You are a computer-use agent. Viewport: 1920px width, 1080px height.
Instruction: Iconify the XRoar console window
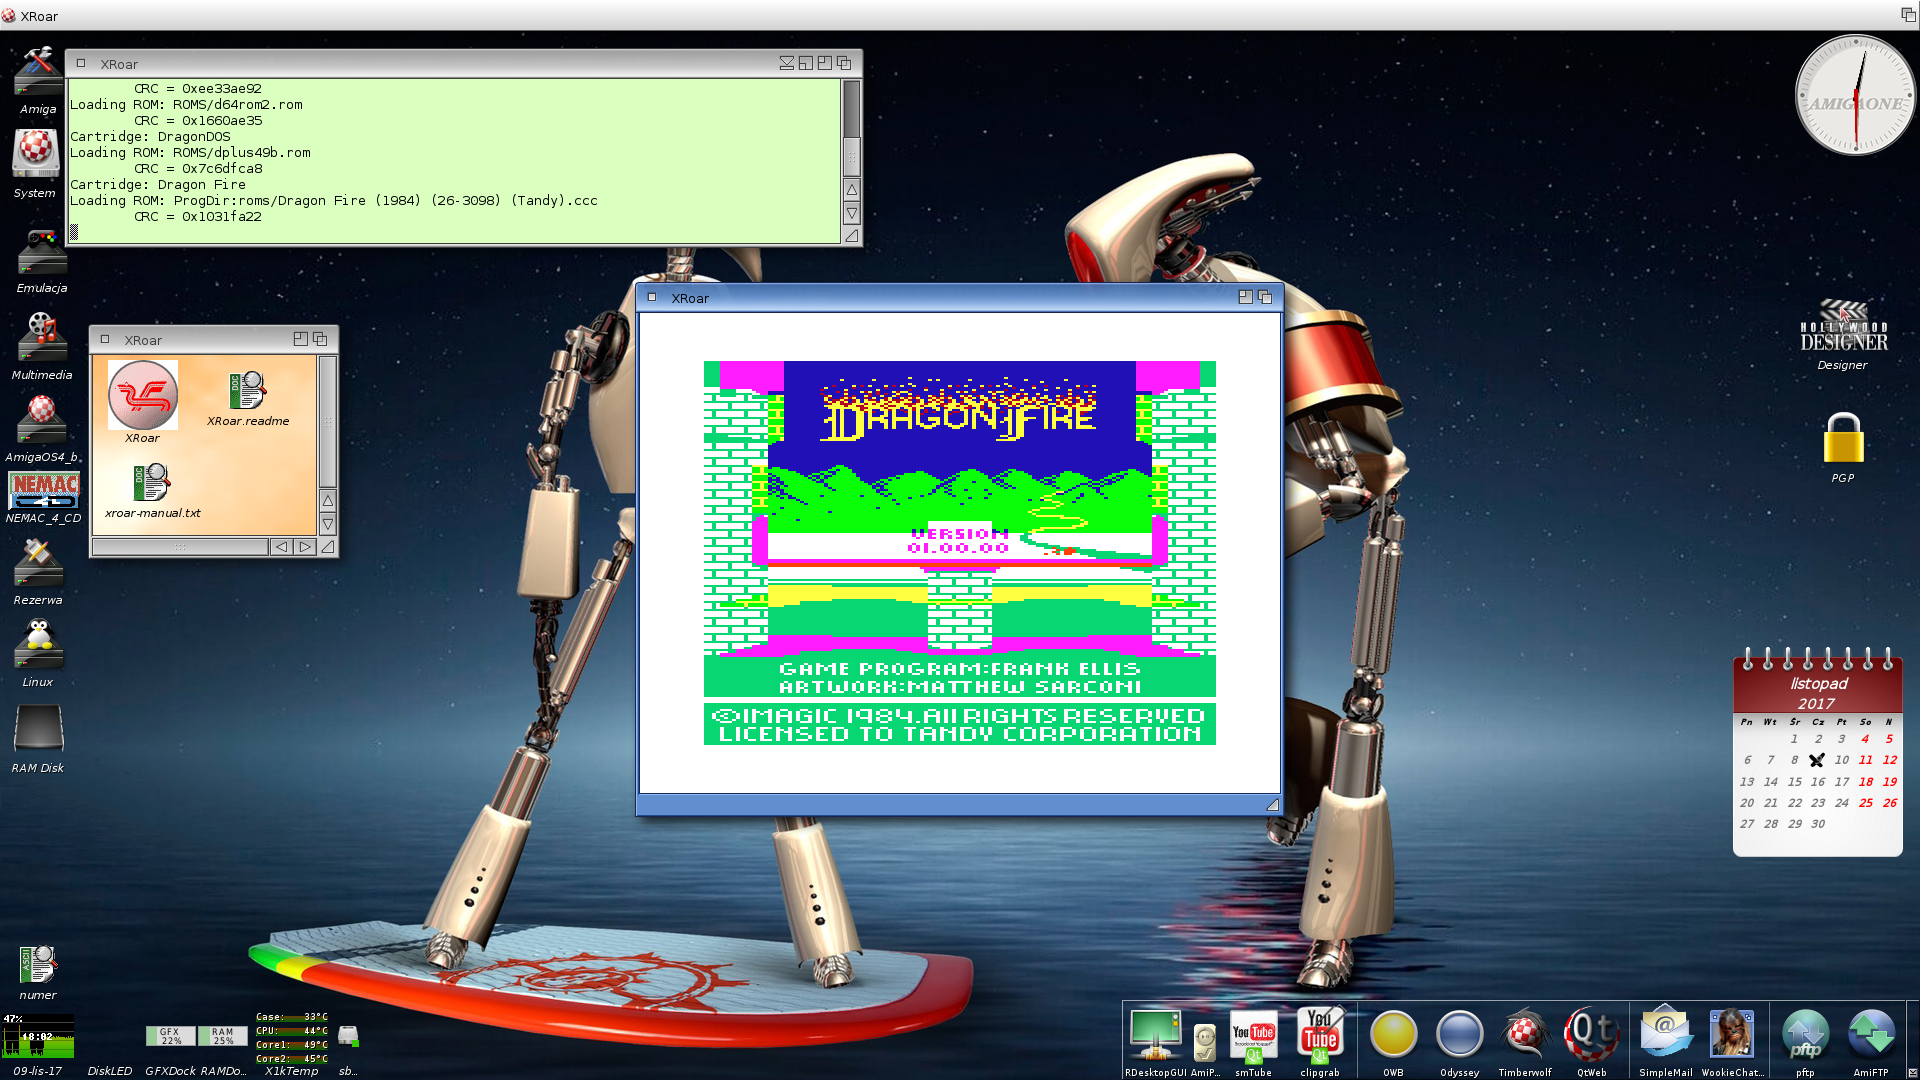[787, 63]
